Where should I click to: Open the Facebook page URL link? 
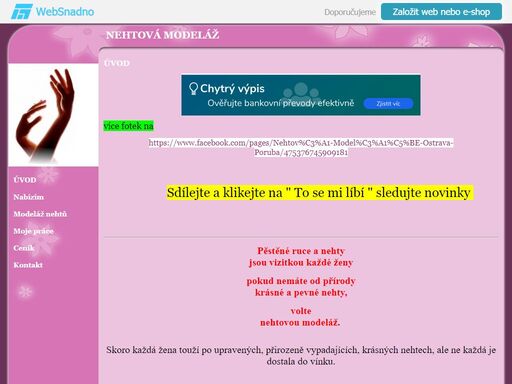pyautogui.click(x=301, y=148)
